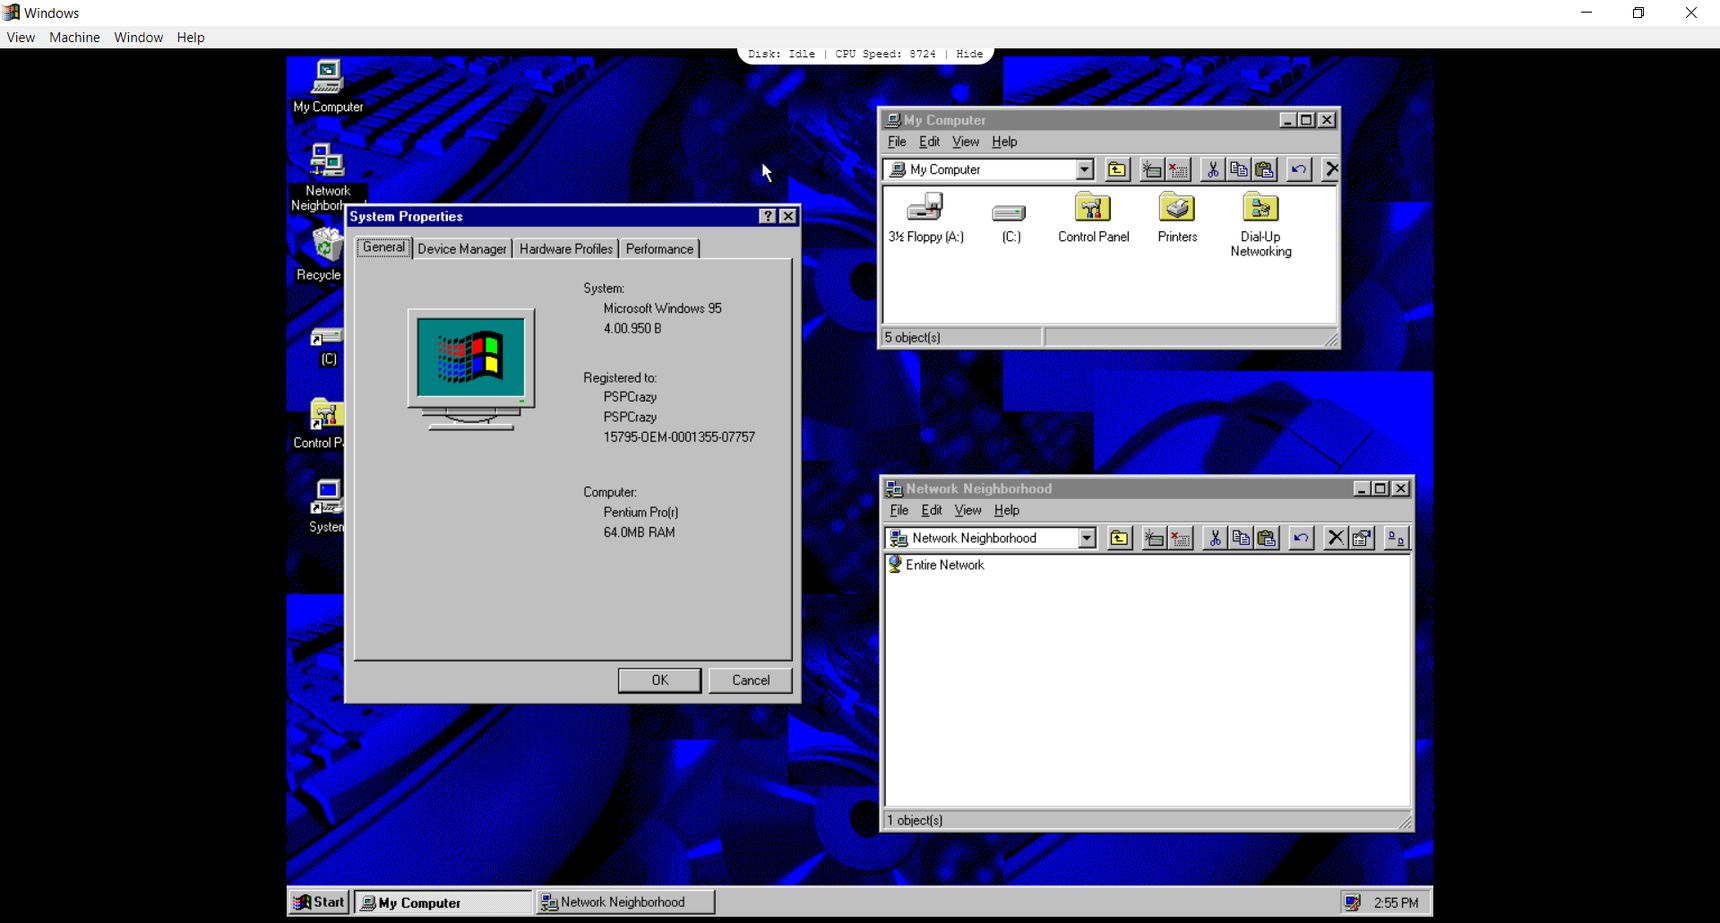The height and width of the screenshot is (923, 1720).
Task: Go up one level in My Computer window
Action: [1116, 170]
